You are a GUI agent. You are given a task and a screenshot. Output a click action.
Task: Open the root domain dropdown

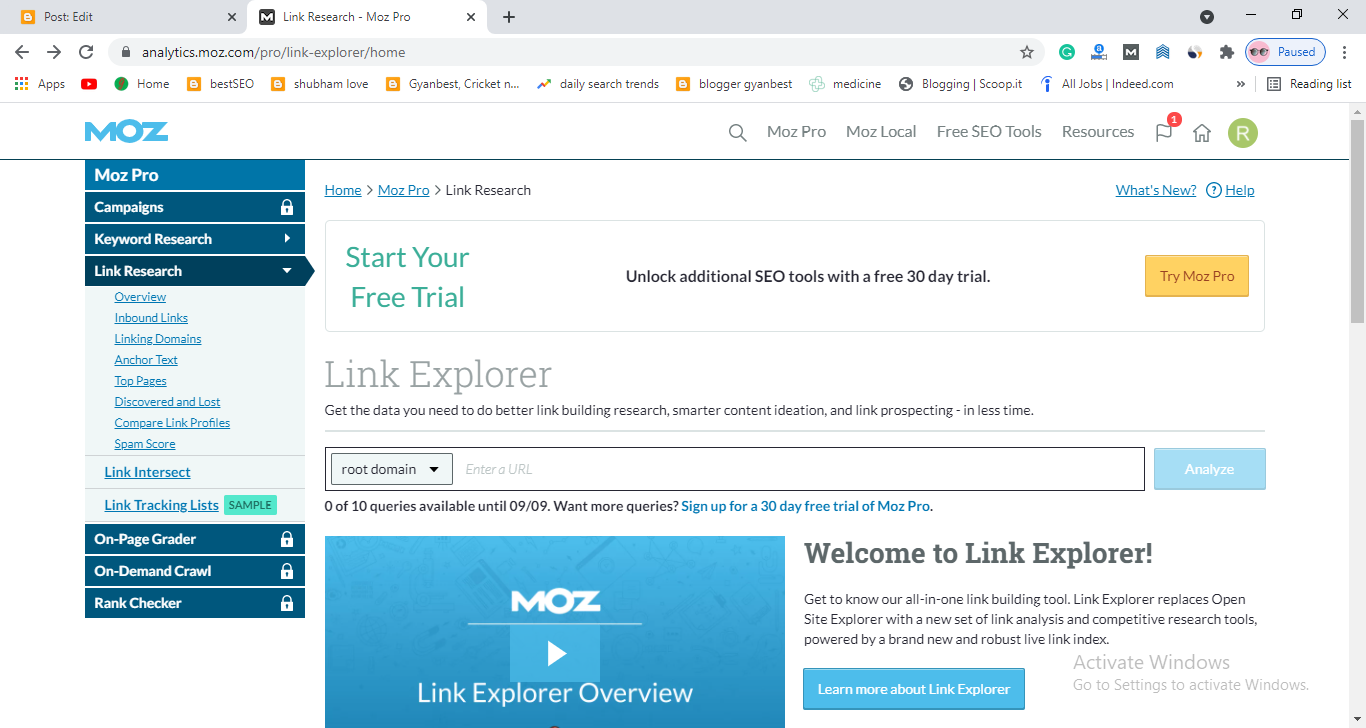point(391,469)
